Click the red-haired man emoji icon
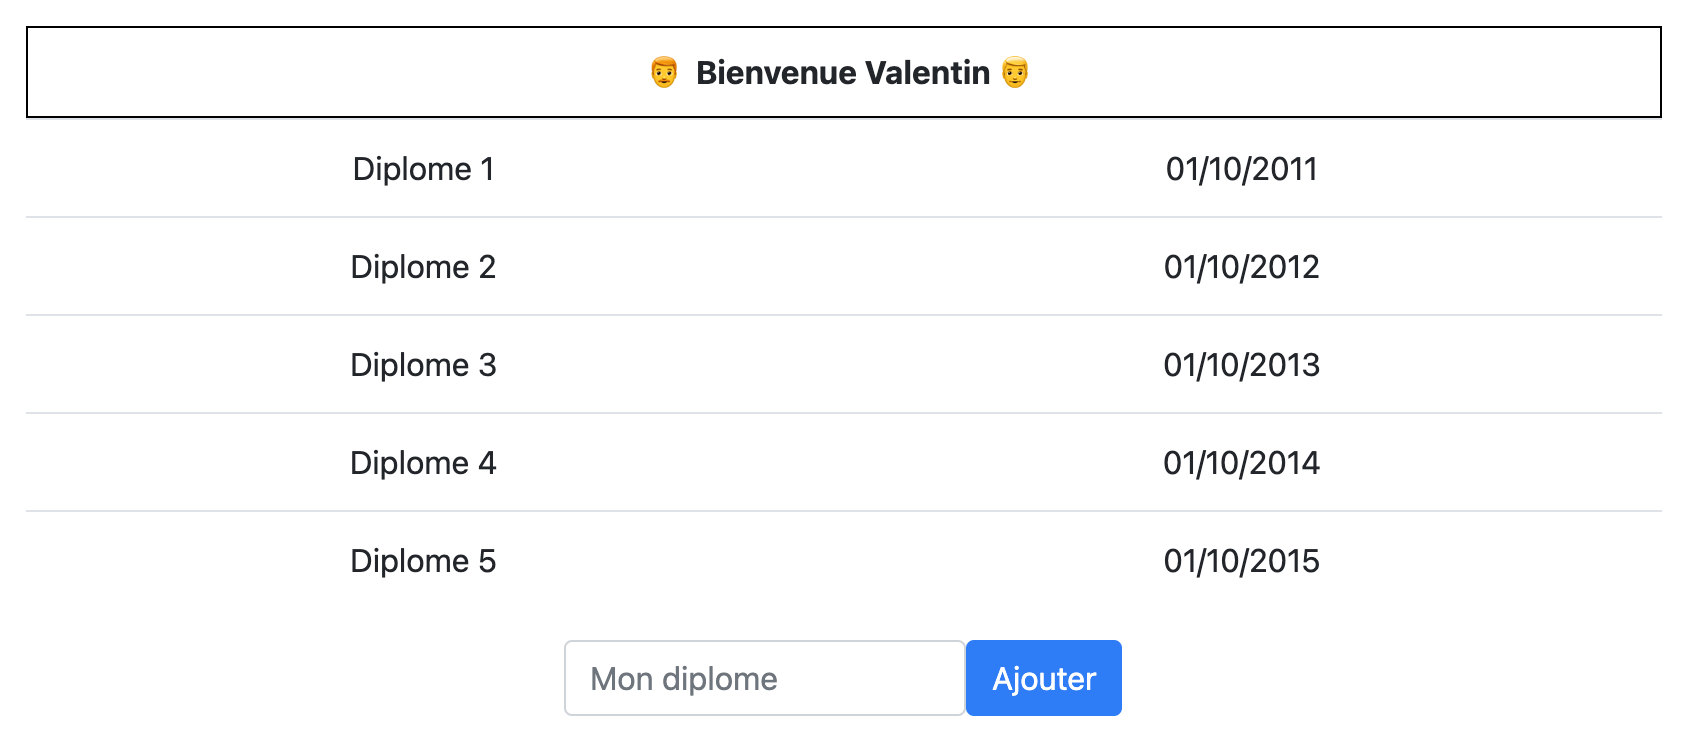The width and height of the screenshot is (1694, 744). click(664, 73)
